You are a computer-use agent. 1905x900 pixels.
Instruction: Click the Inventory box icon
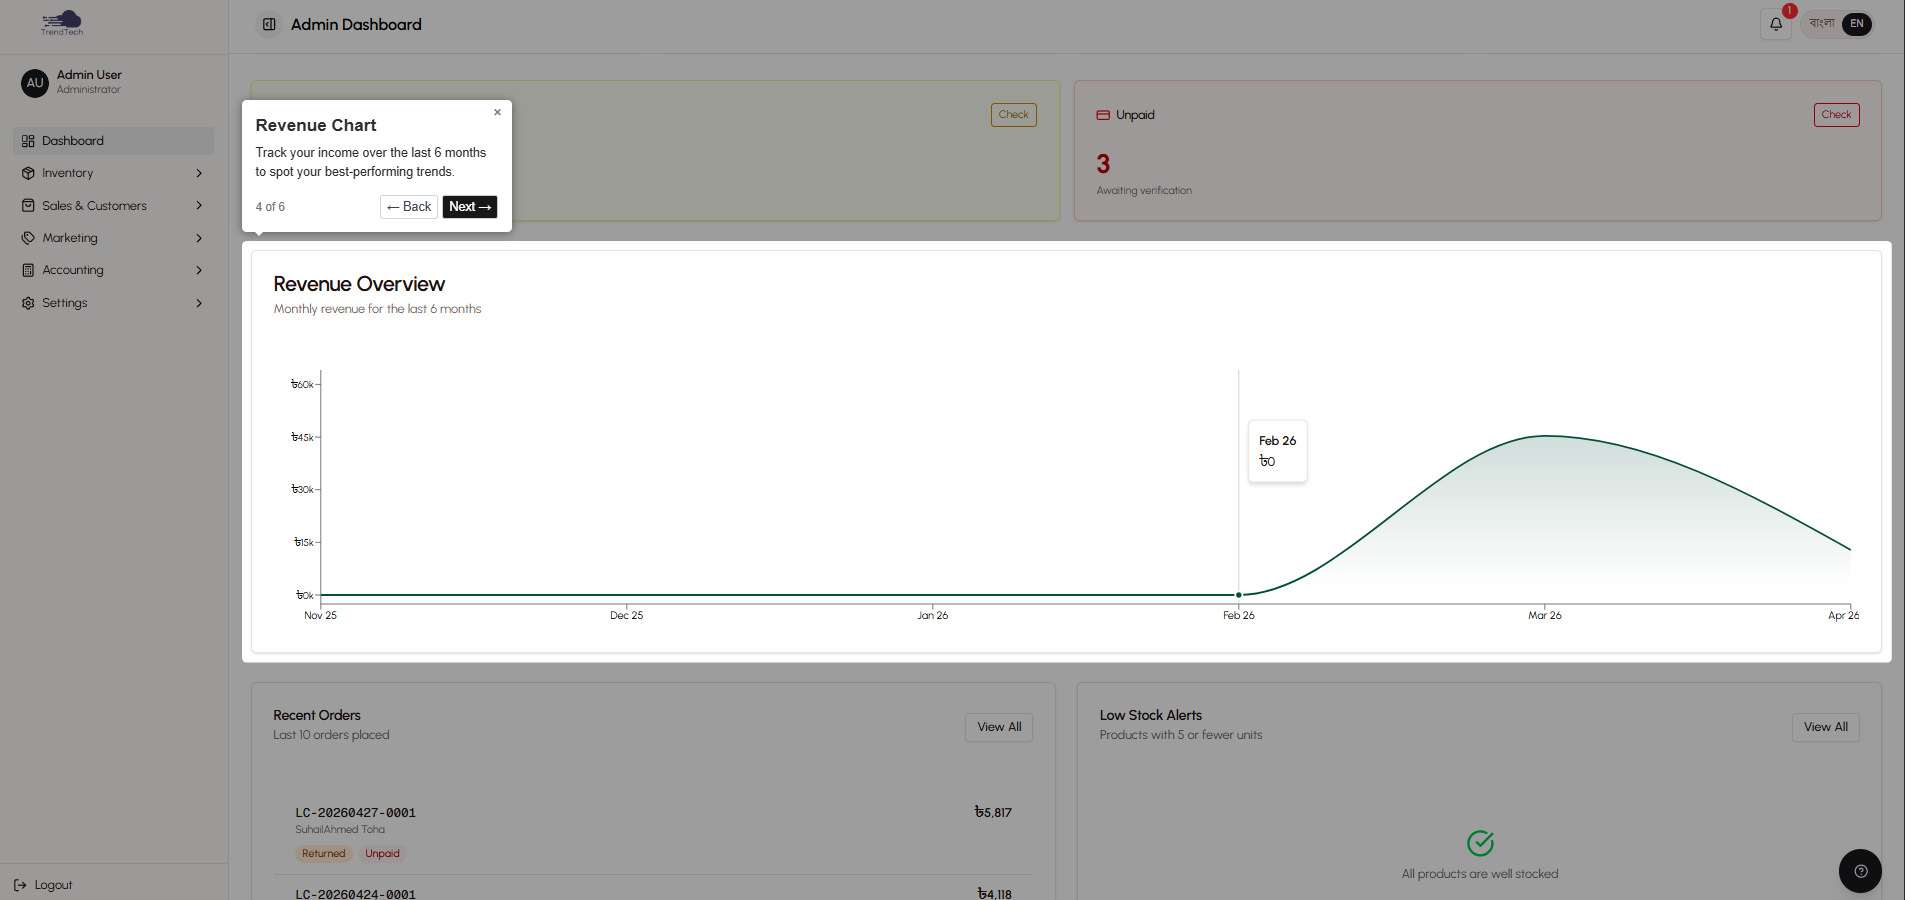point(28,173)
